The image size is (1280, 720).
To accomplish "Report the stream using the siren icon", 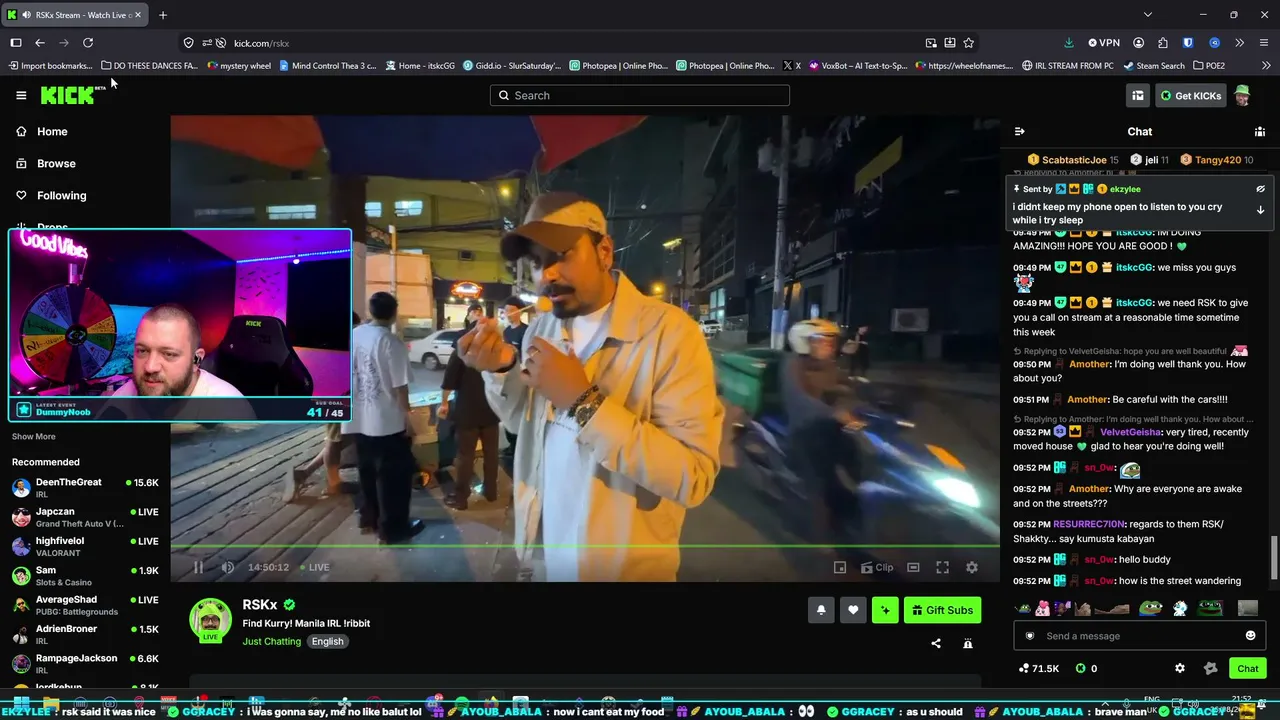I will [x=968, y=643].
